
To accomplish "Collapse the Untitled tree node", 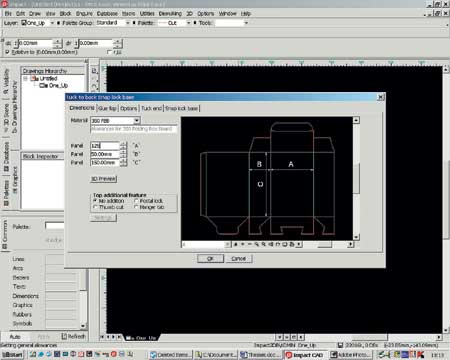I will click(x=26, y=79).
